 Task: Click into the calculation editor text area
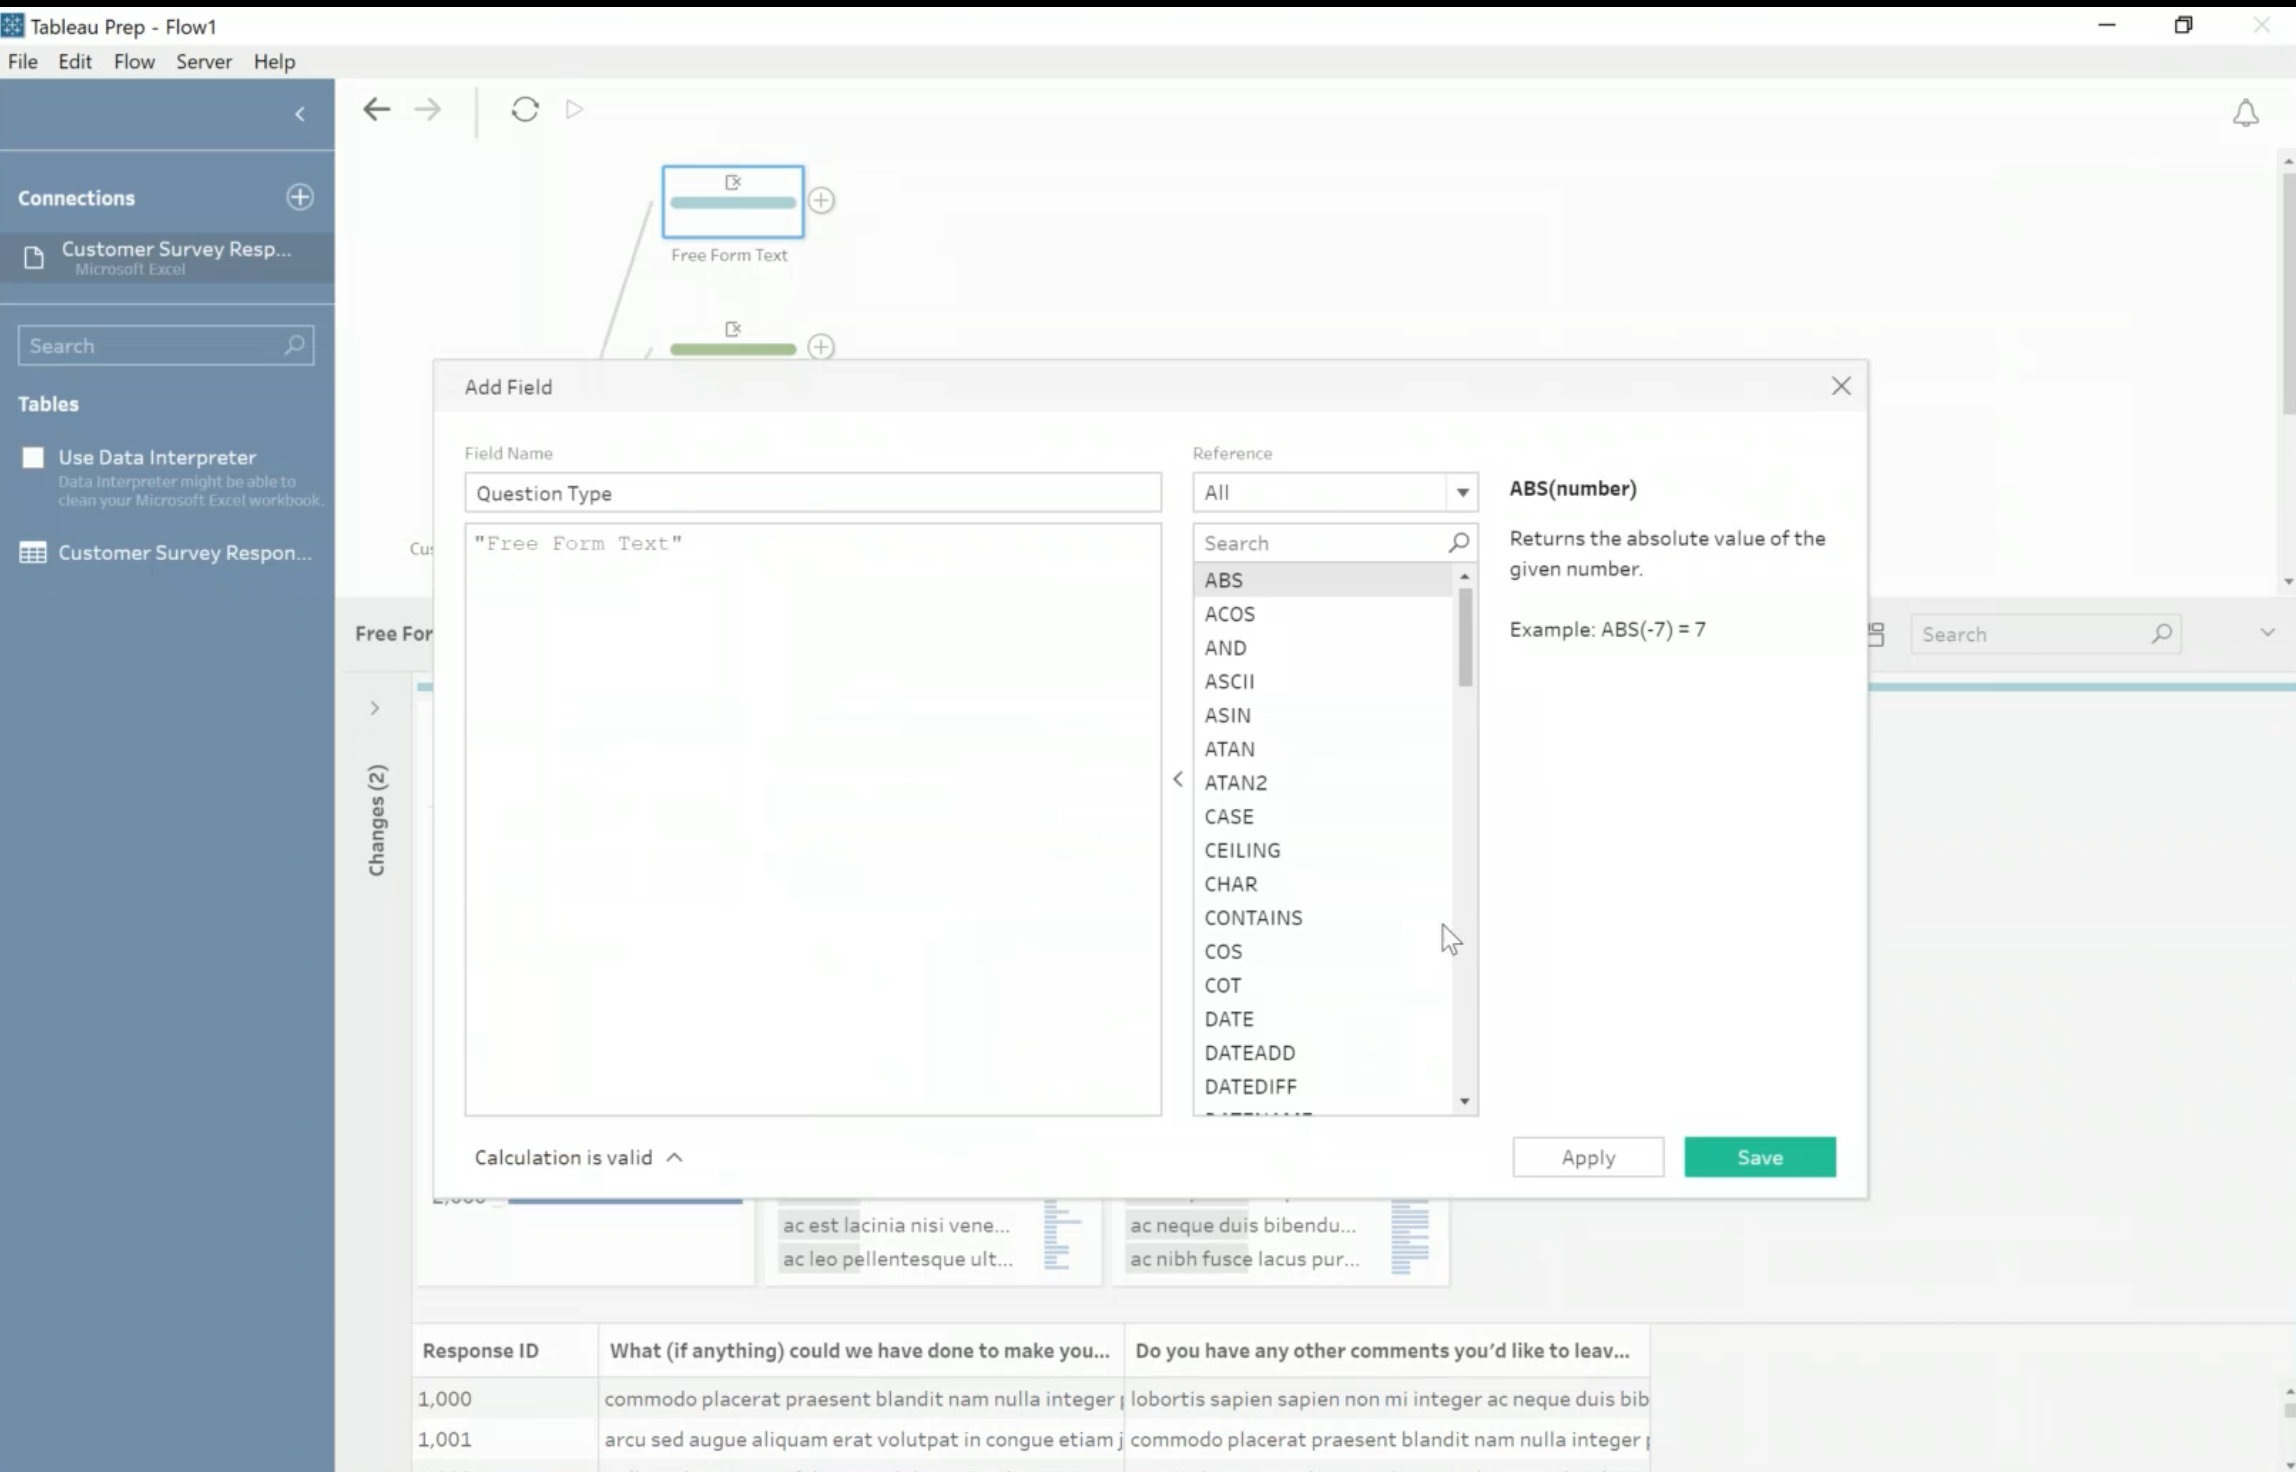point(813,820)
